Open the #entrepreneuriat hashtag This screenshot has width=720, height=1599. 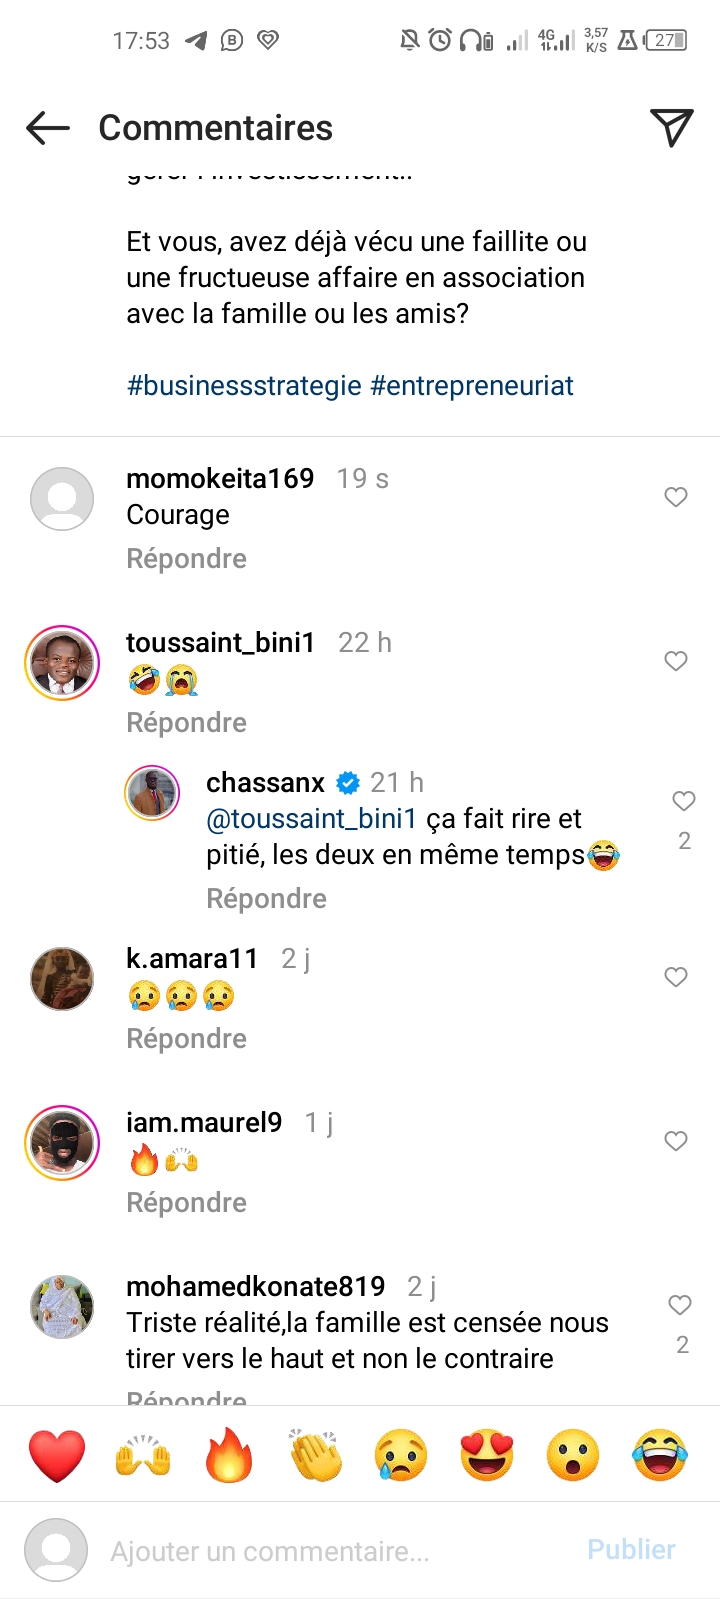coord(472,386)
